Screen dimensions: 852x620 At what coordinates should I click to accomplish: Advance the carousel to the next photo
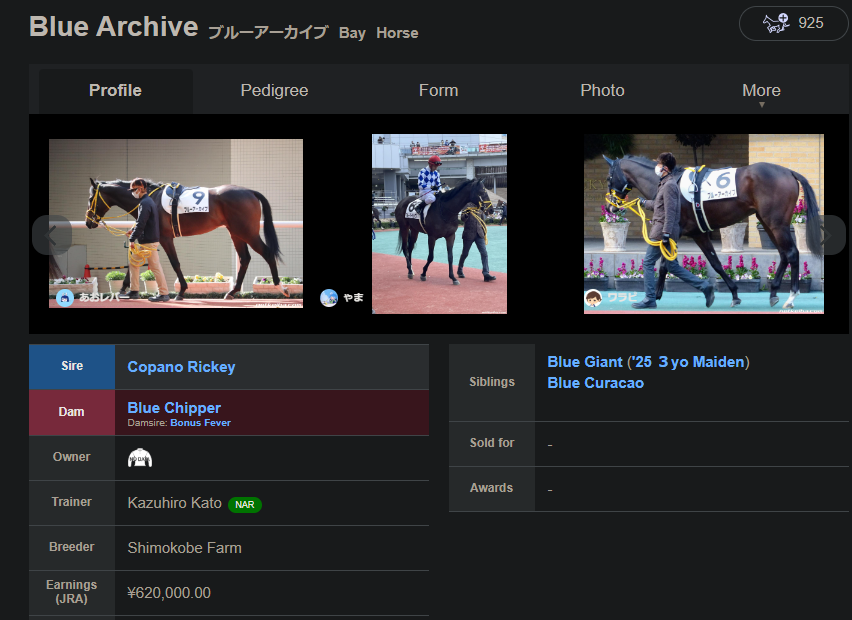click(x=826, y=235)
